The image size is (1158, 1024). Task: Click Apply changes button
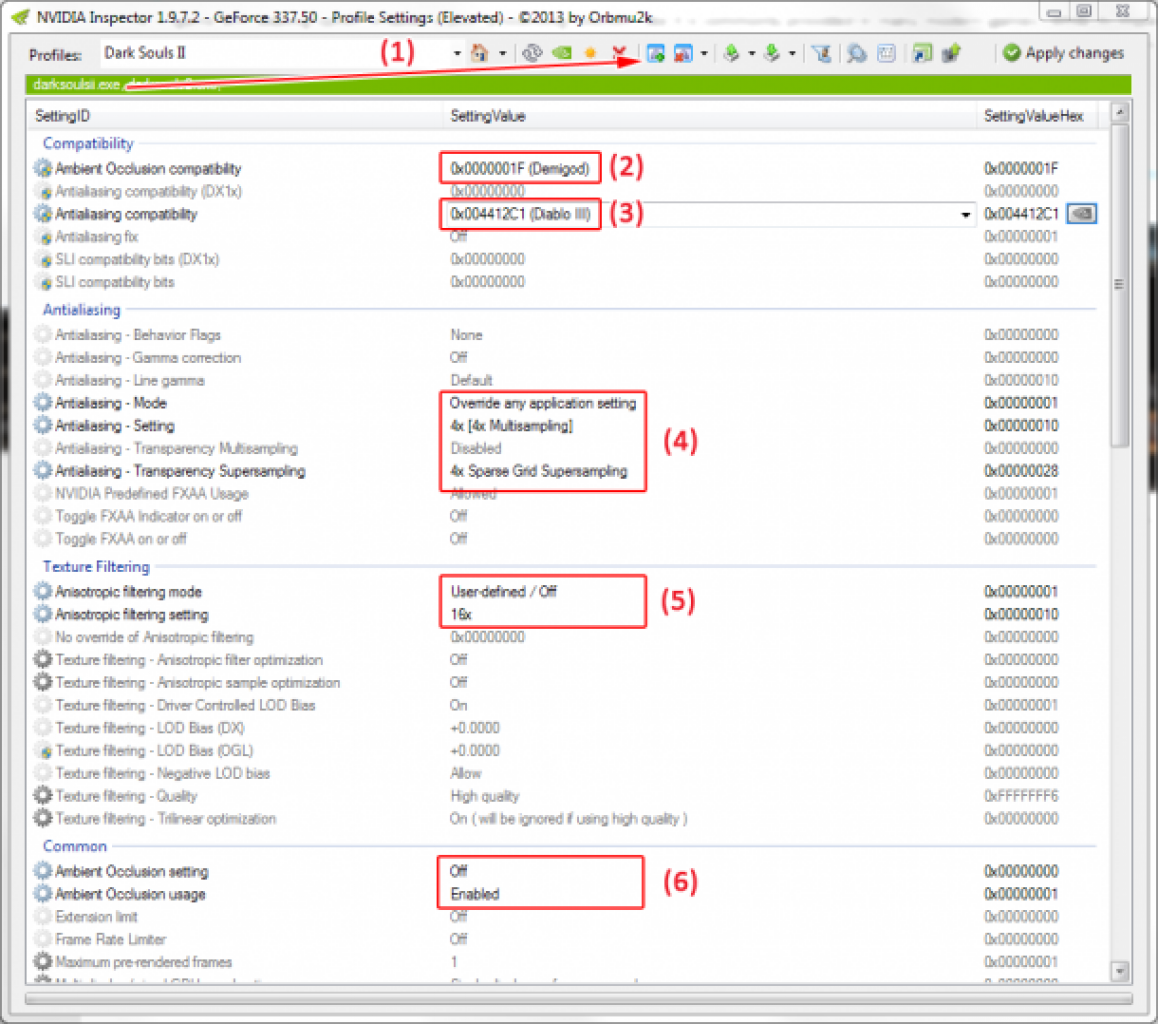pyautogui.click(x=1063, y=53)
